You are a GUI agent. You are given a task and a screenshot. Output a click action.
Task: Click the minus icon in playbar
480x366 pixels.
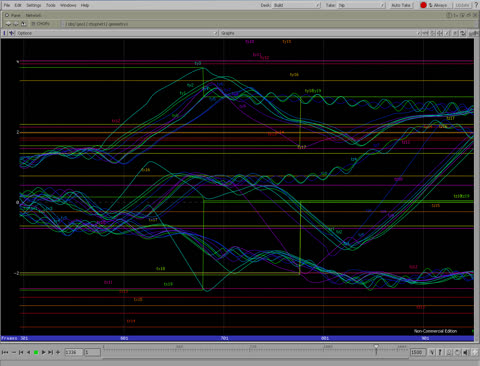(14, 352)
